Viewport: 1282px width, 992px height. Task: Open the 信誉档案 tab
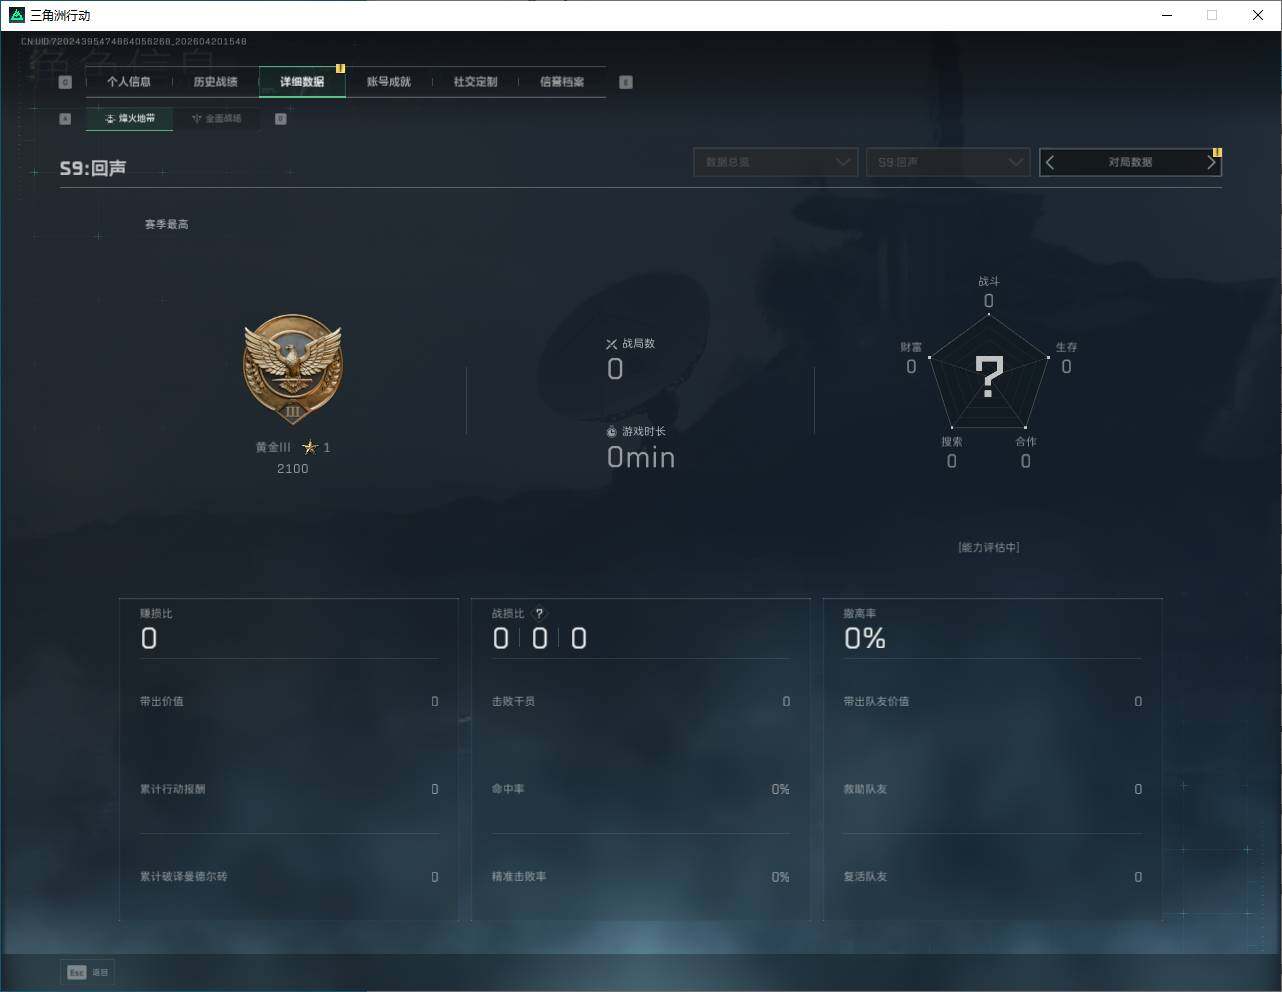562,82
